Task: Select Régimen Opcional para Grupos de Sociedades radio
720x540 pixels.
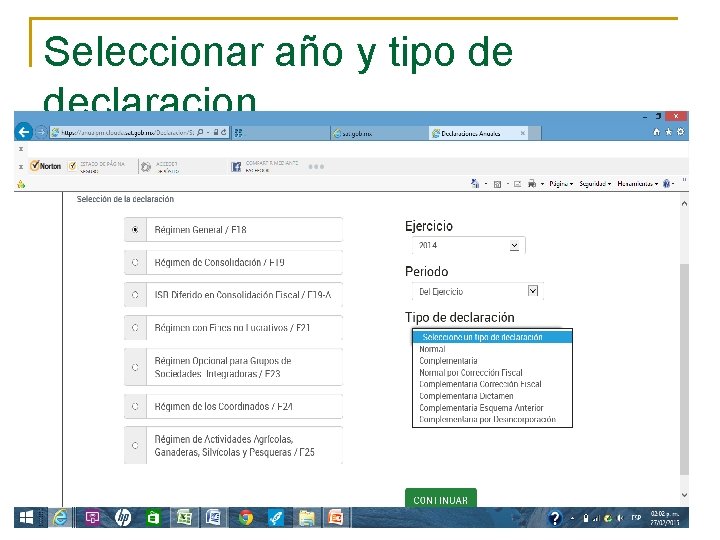Action: pyautogui.click(x=135, y=367)
